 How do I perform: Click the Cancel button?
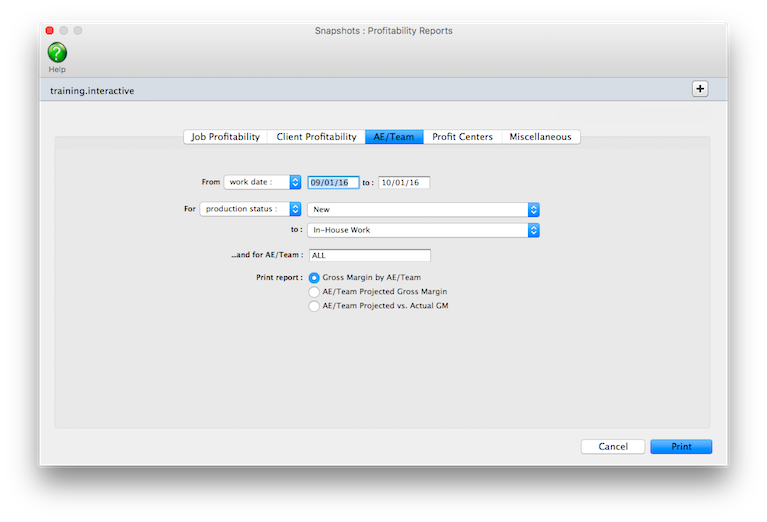click(x=613, y=447)
